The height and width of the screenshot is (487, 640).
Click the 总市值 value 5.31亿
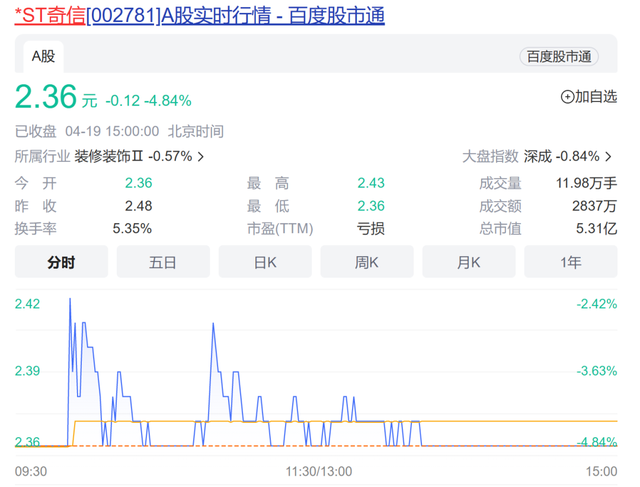tap(596, 229)
